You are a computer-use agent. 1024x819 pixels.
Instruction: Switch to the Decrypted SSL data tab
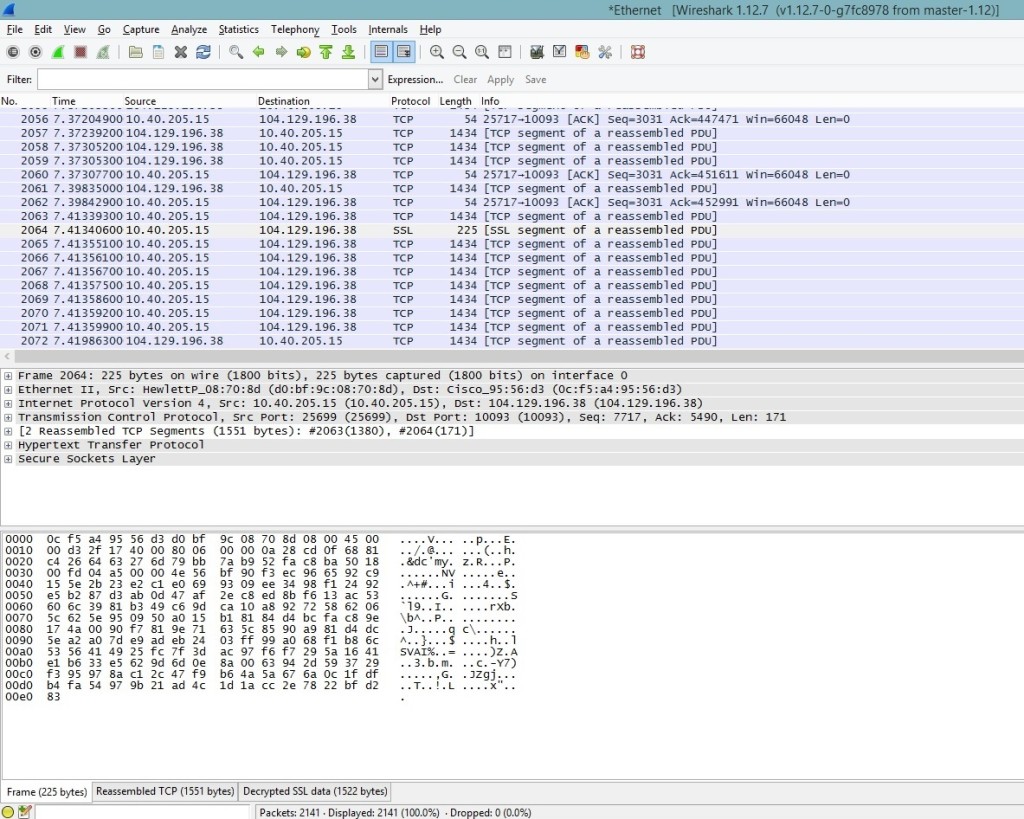pyautogui.click(x=314, y=791)
